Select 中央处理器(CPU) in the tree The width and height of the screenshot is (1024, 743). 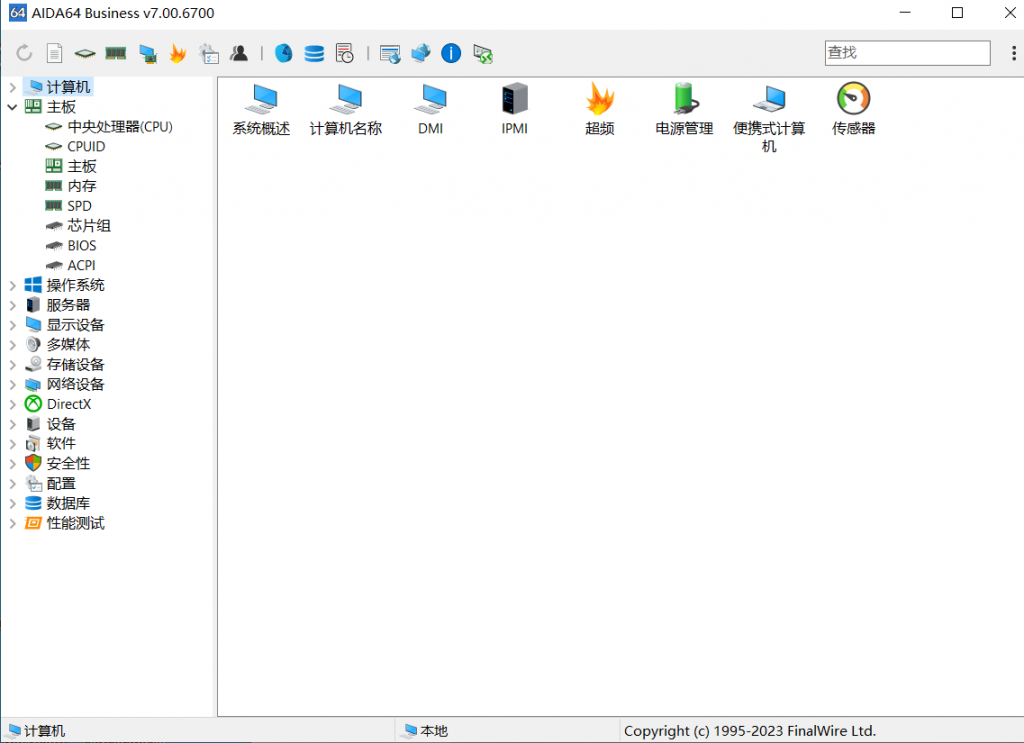coord(119,127)
